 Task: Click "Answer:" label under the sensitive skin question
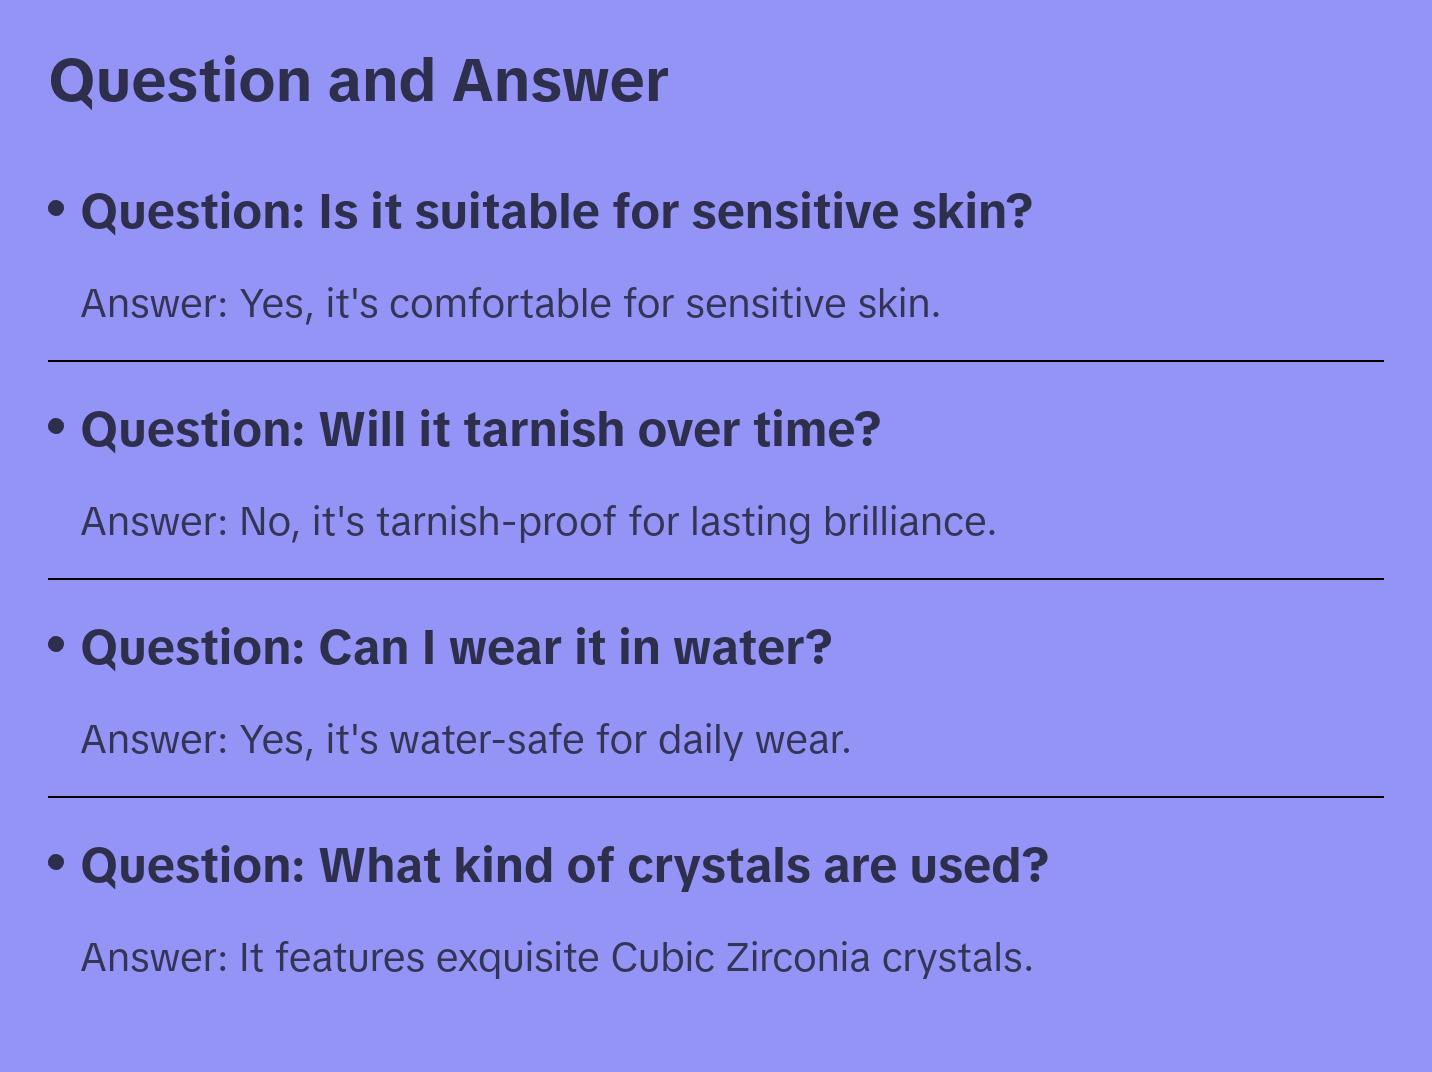[x=155, y=304]
